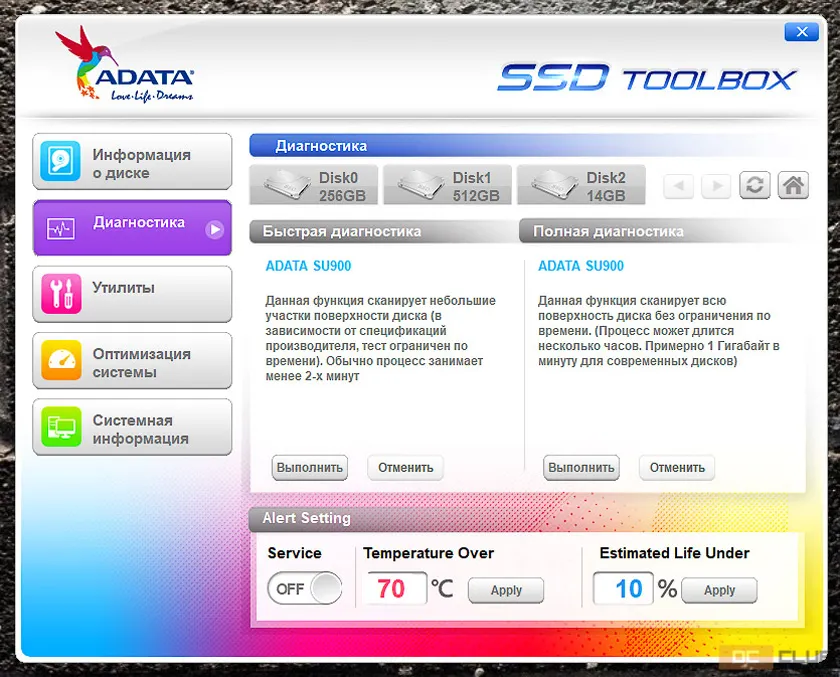The height and width of the screenshot is (677, 840).
Task: Close the SSD Toolbox window
Action: [801, 32]
